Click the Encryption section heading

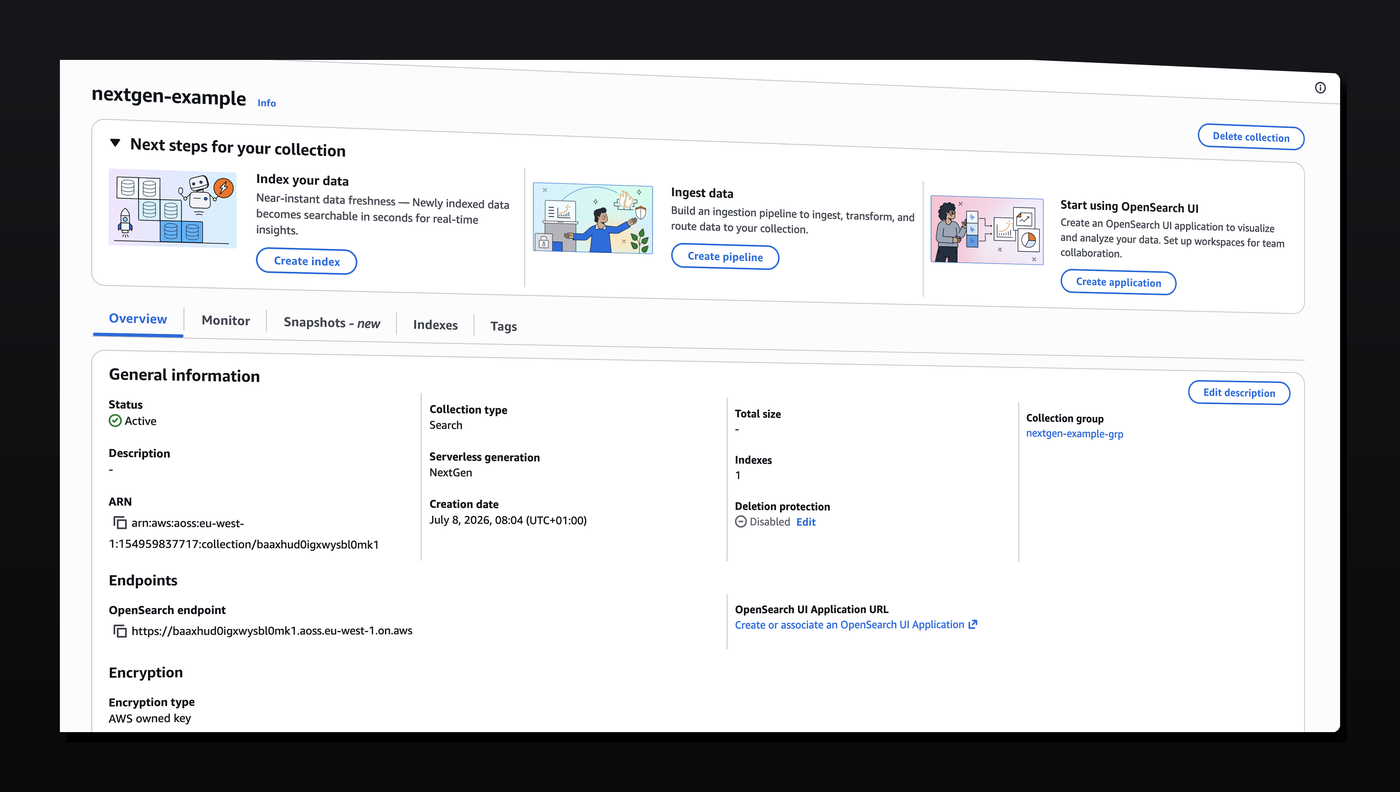[x=146, y=672]
